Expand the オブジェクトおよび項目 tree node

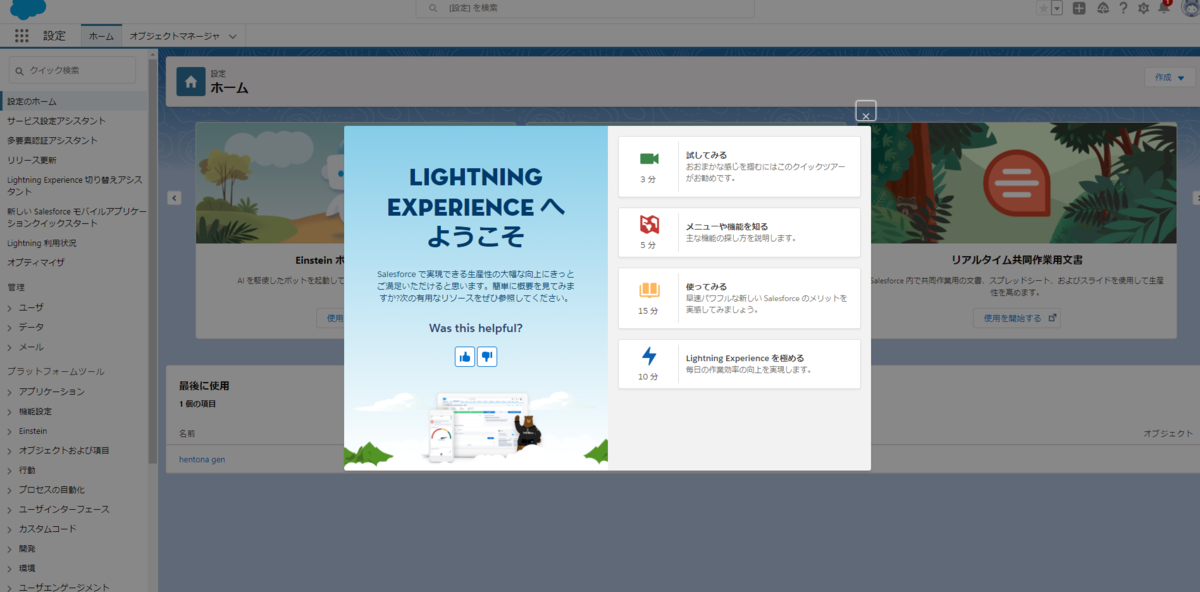coord(10,450)
